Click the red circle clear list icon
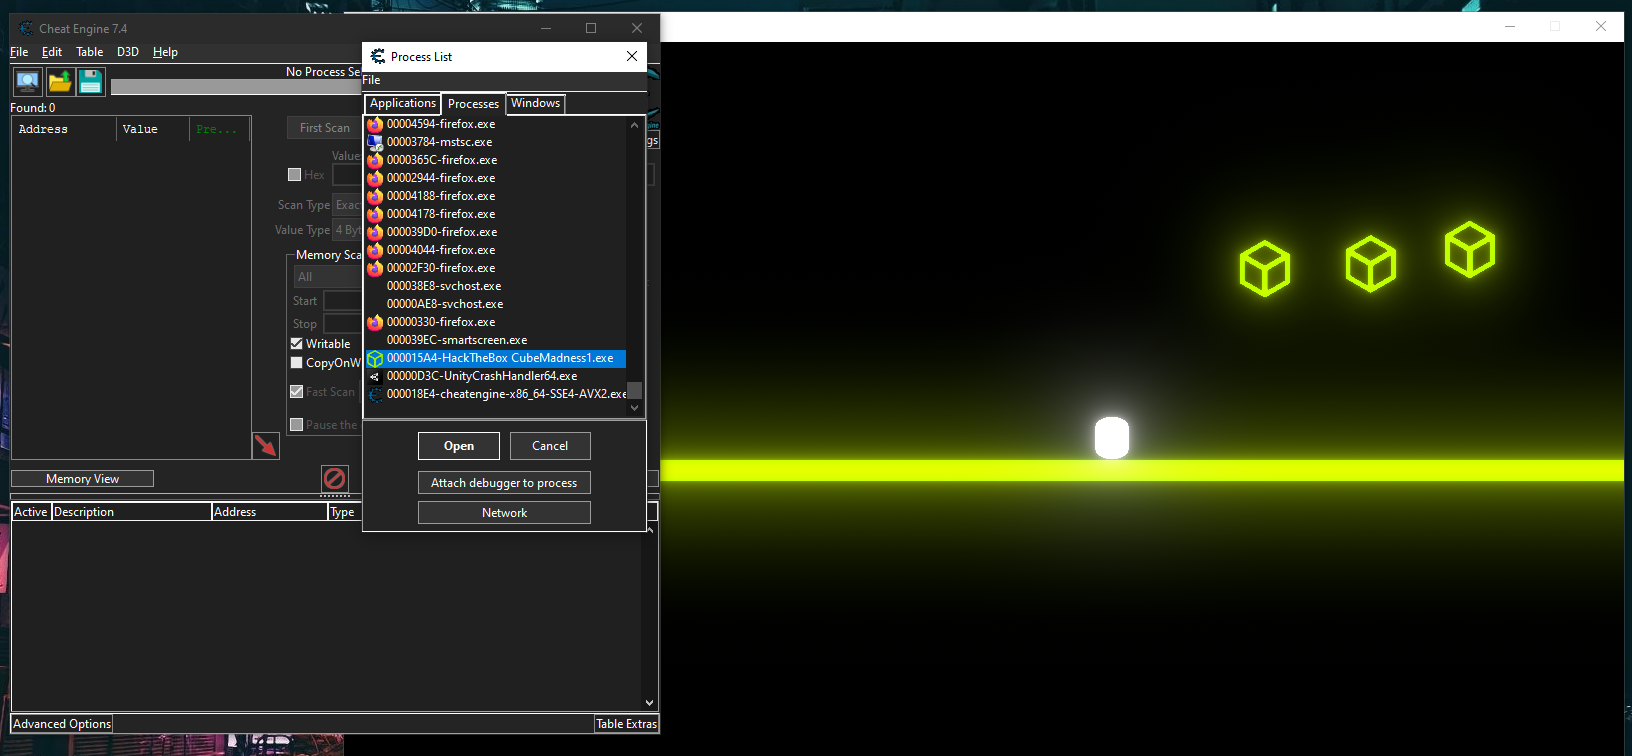This screenshot has height=756, width=1632. (335, 478)
